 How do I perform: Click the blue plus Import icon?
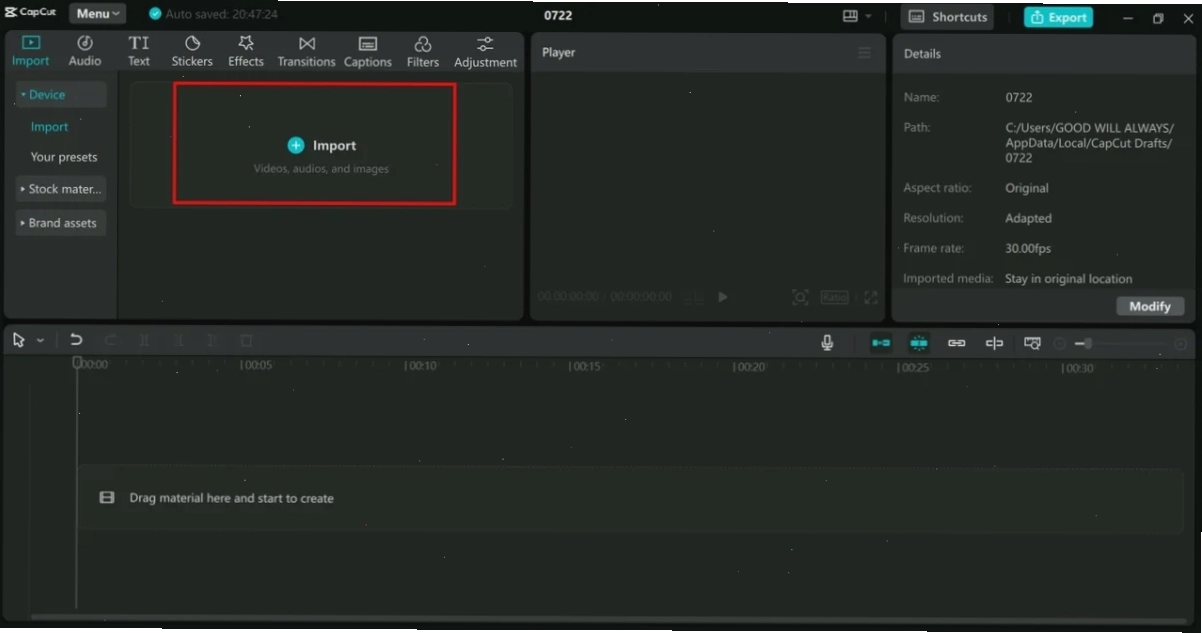click(x=296, y=145)
